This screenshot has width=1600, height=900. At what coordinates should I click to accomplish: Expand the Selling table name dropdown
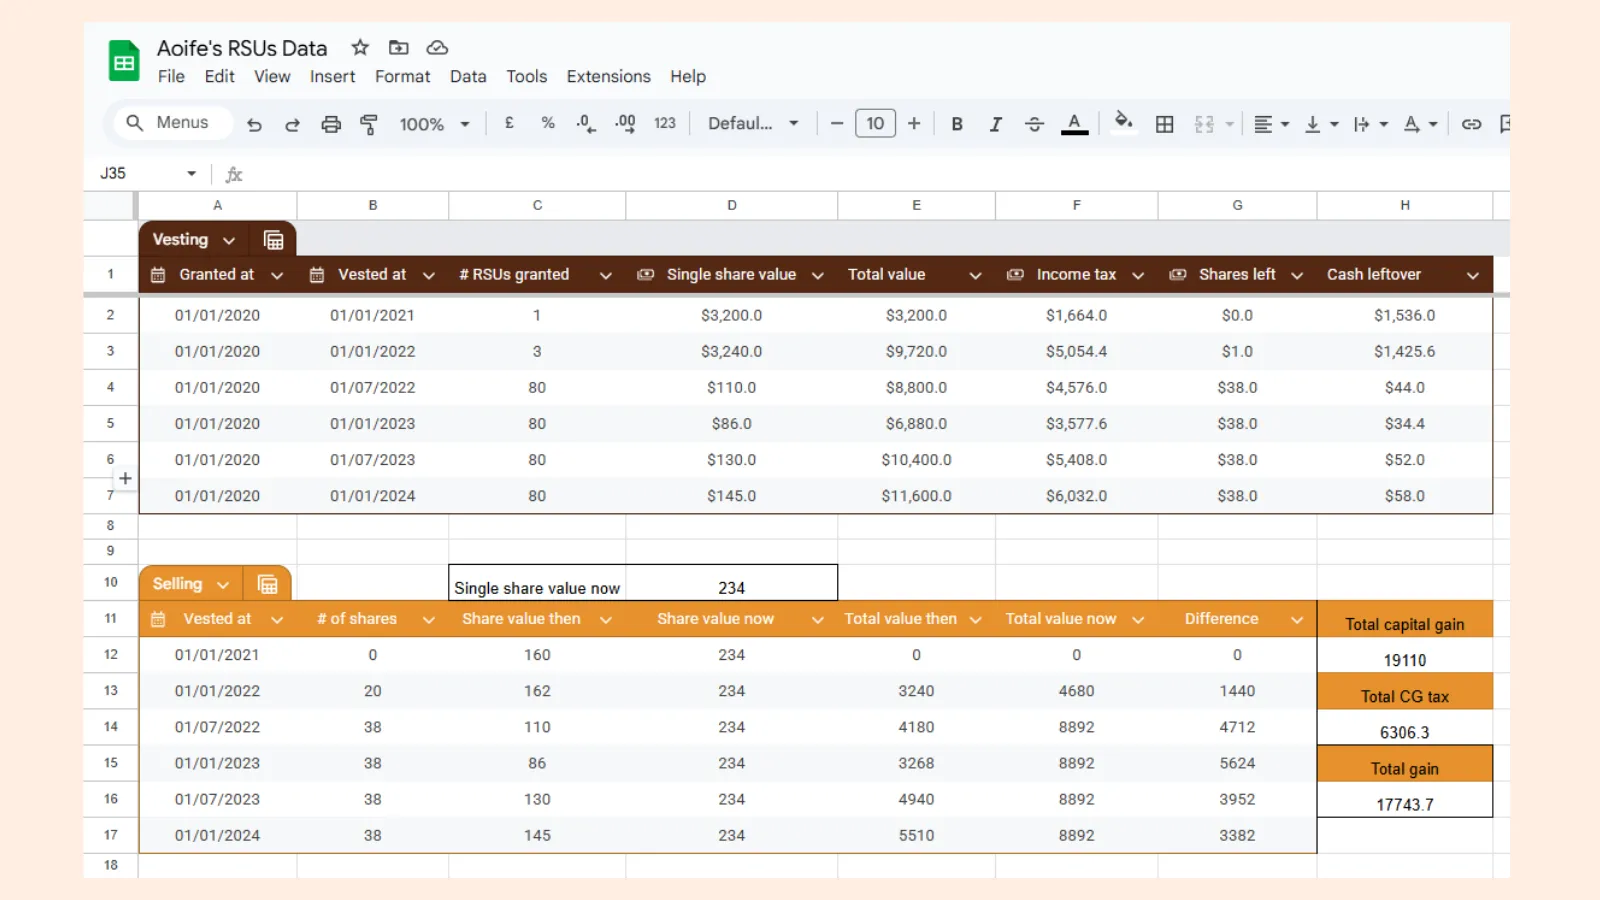(223, 583)
